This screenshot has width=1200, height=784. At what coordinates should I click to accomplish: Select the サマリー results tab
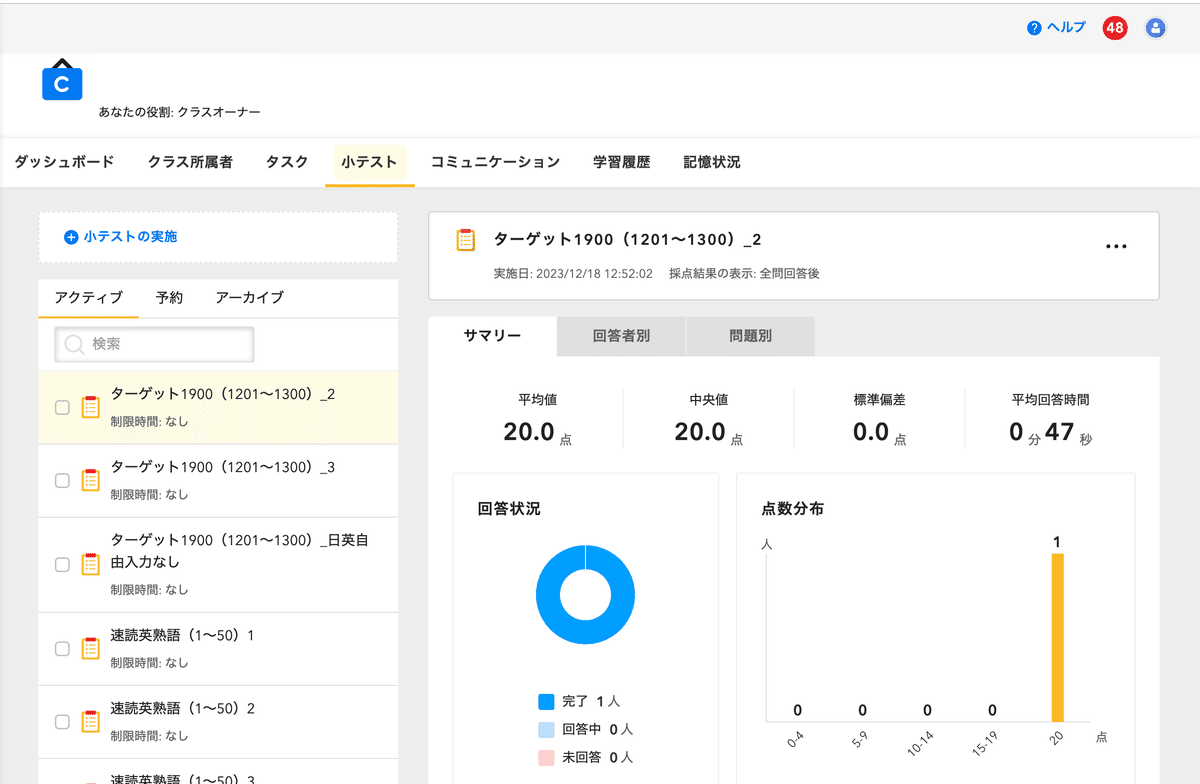(x=492, y=337)
